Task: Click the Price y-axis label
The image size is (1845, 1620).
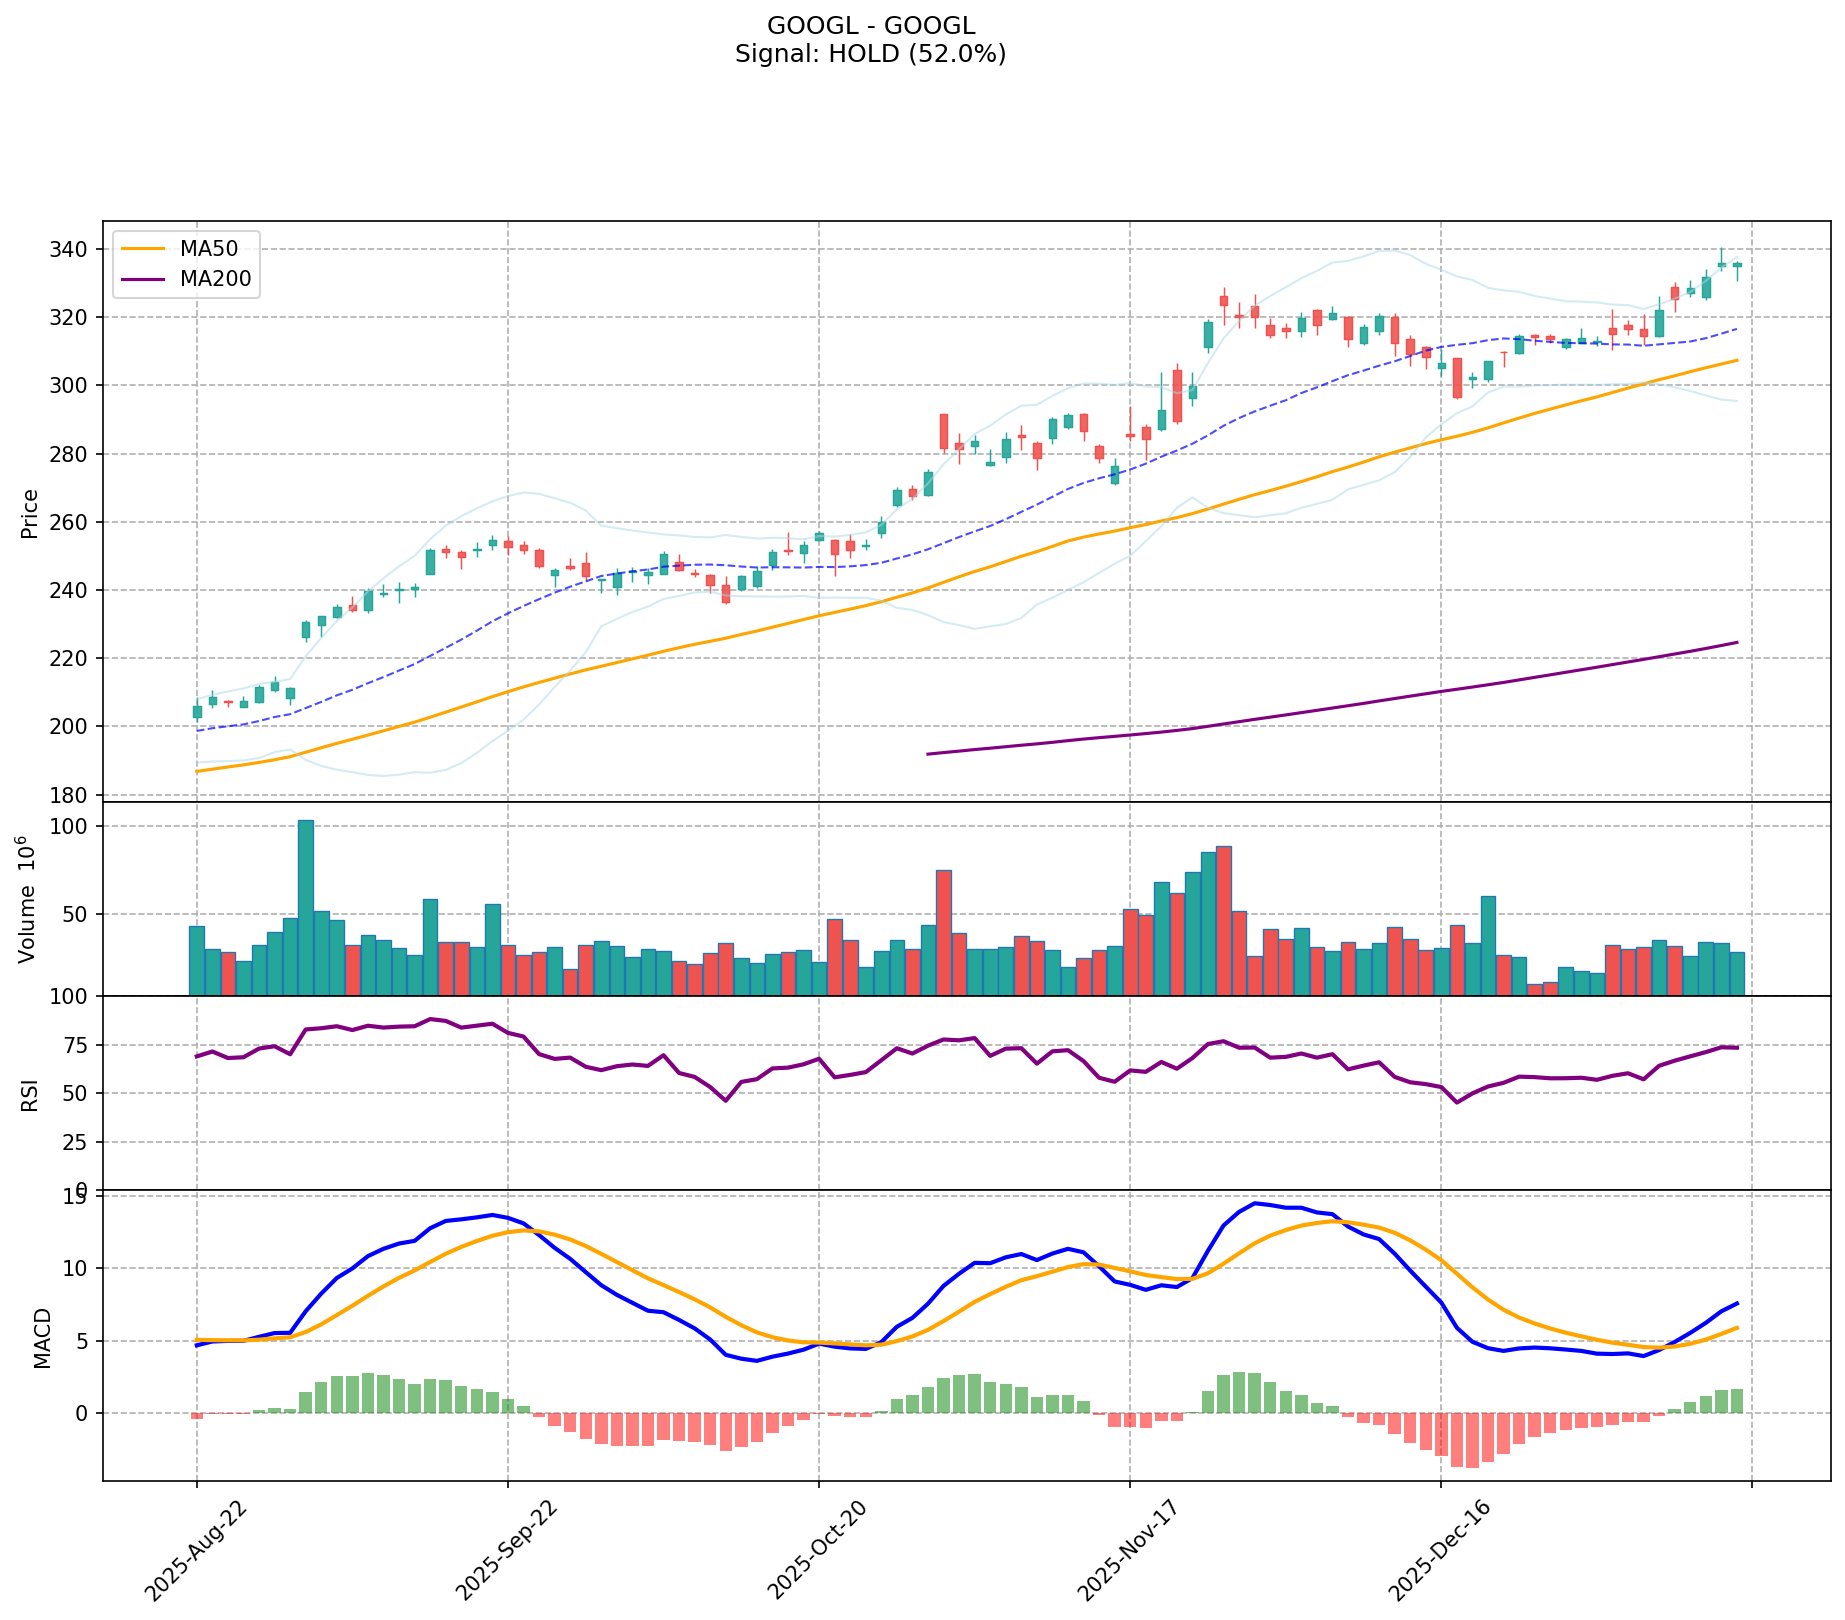Action: [30, 514]
